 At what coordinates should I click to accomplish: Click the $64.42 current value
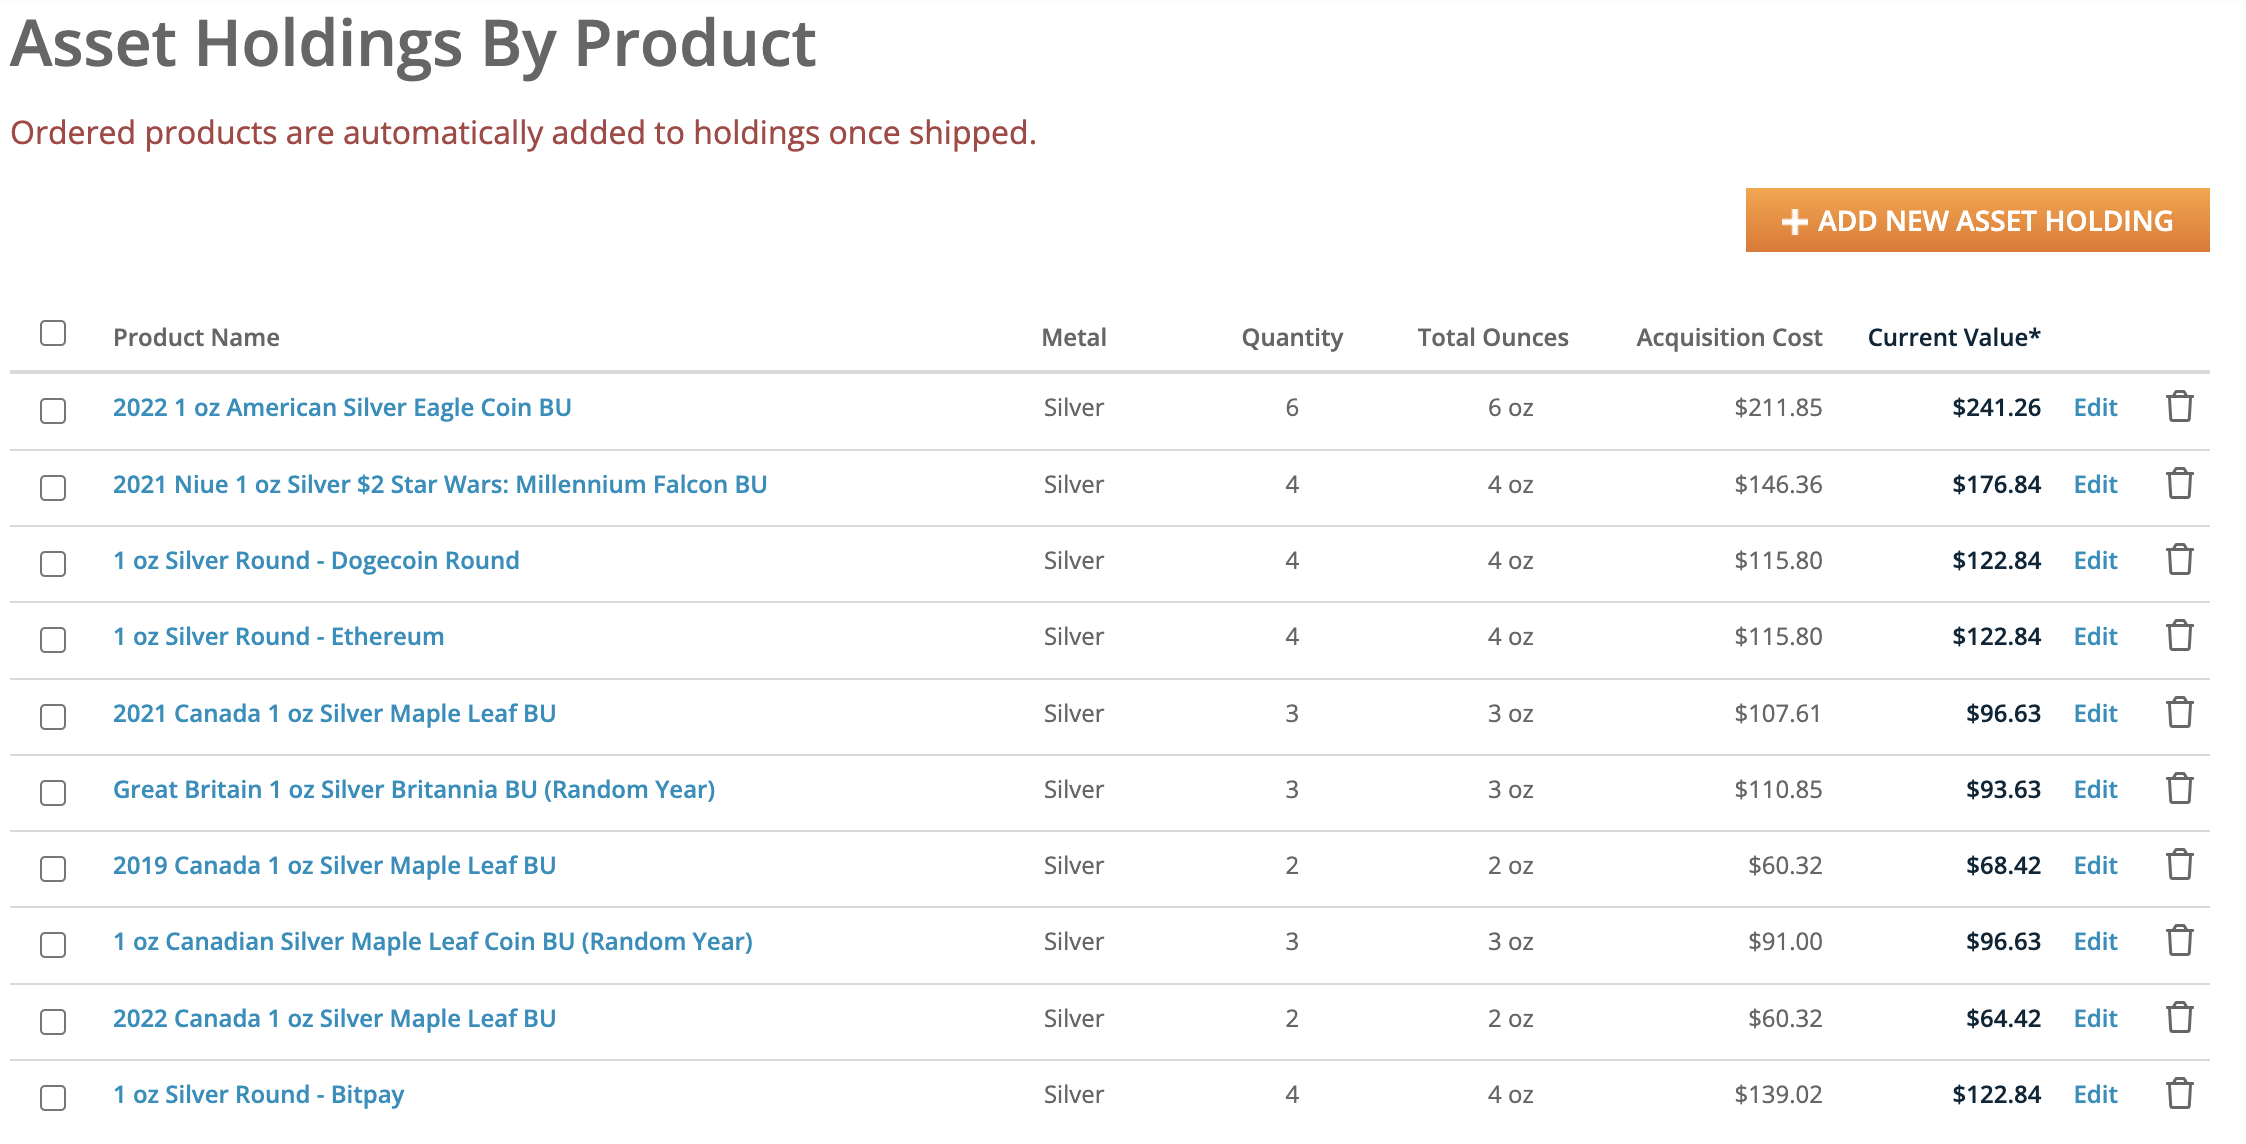[x=2003, y=1018]
